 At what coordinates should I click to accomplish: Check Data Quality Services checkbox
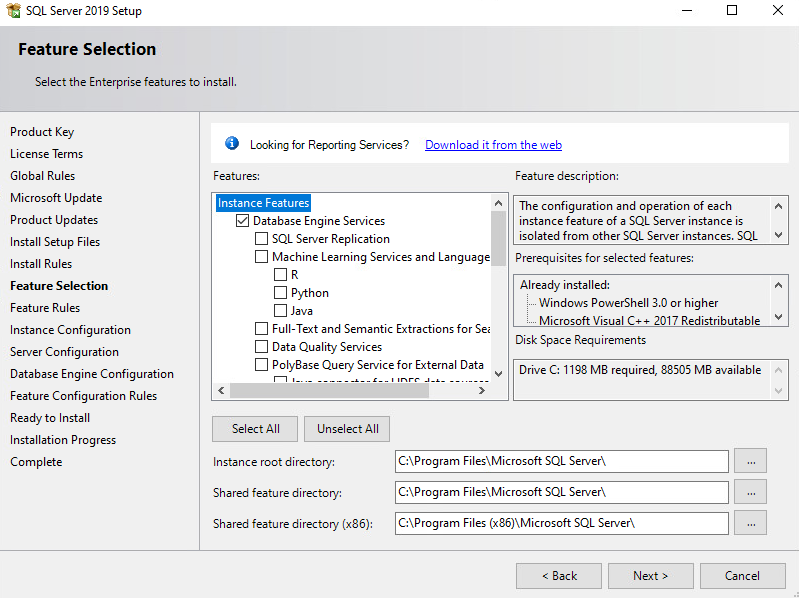point(261,346)
